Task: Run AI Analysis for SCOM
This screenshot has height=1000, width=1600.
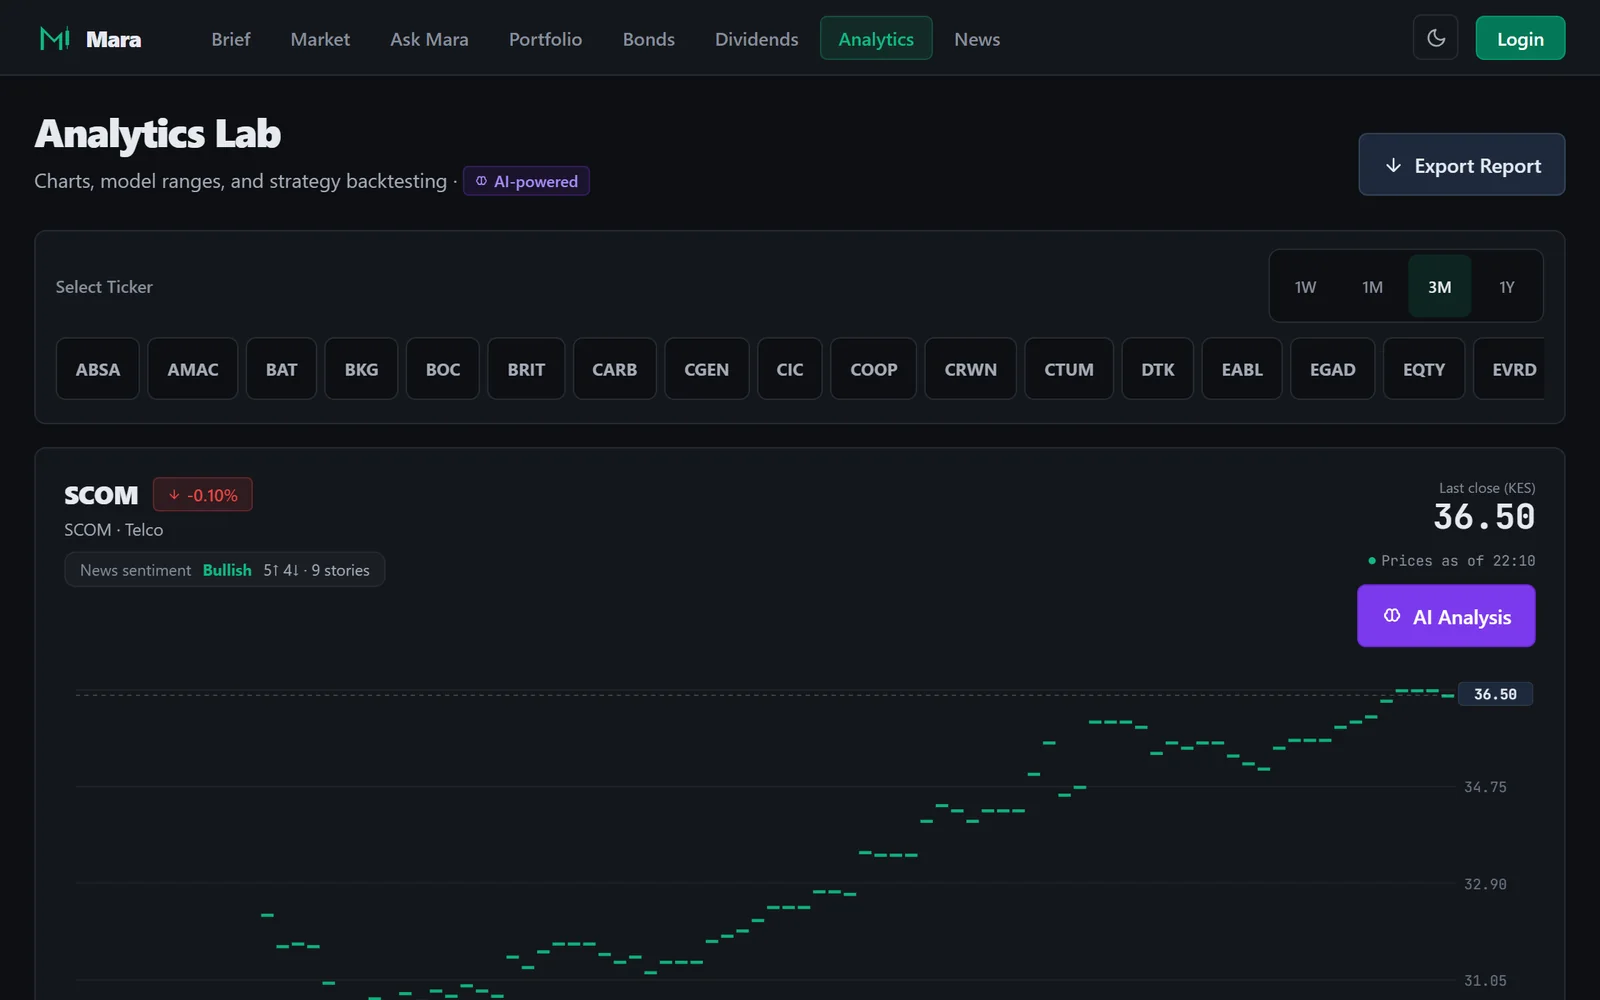Action: [1446, 616]
